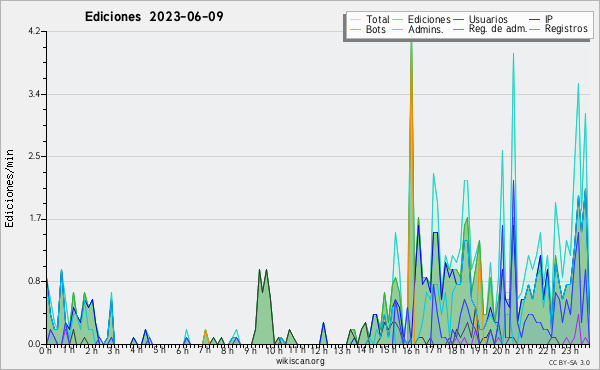Click the Usuarios blue legend line
The image size is (600, 370).
[x=458, y=20]
